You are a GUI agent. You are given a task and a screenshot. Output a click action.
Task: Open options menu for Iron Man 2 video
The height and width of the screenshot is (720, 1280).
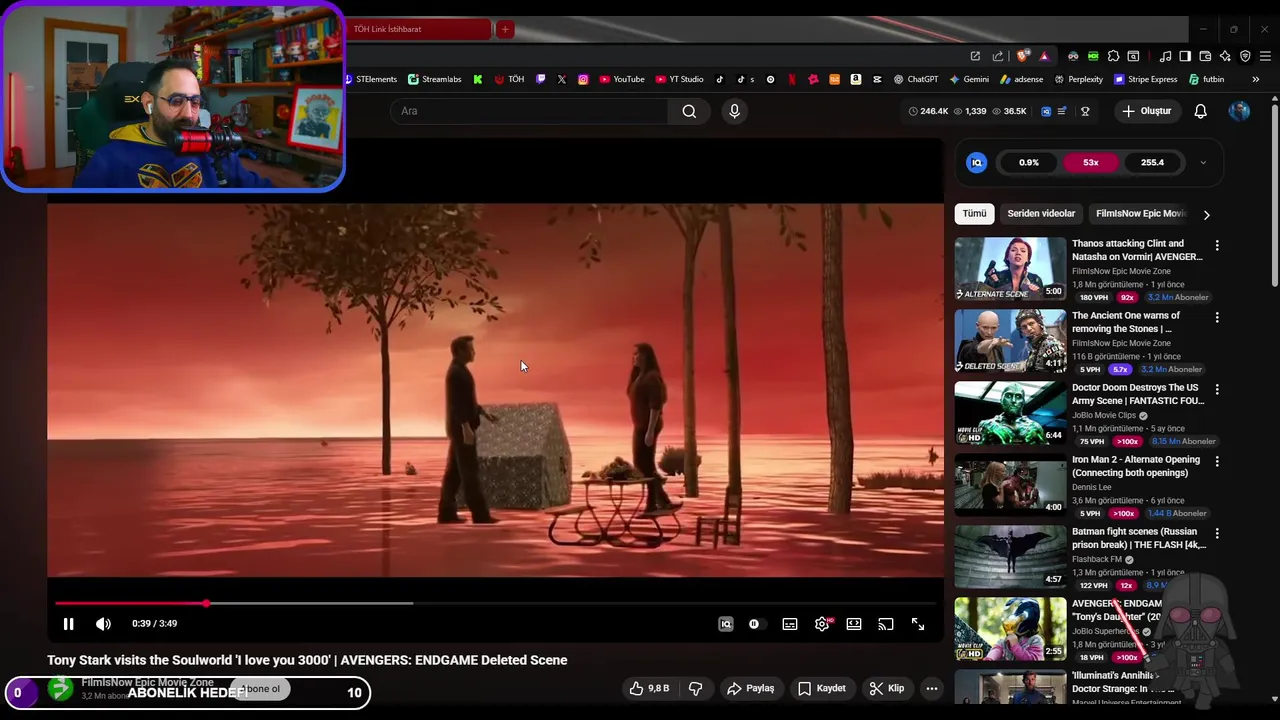click(1217, 461)
